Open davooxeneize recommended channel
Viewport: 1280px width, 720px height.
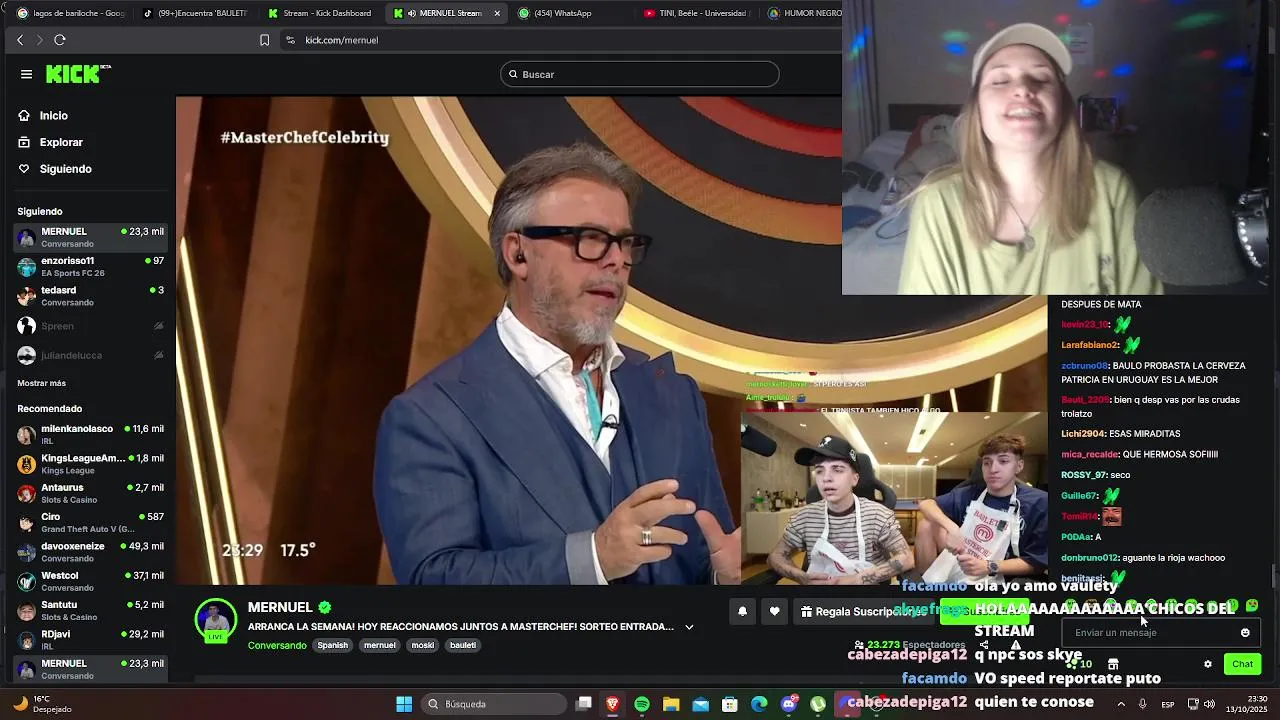[x=90, y=551]
